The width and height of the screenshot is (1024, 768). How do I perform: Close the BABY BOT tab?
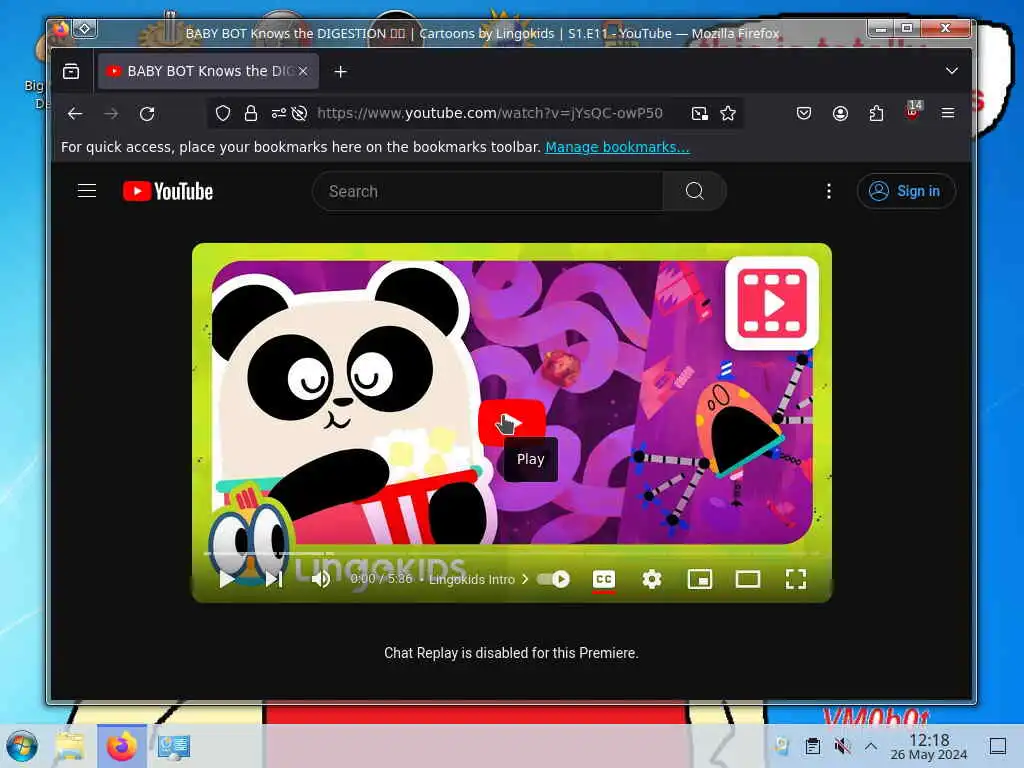(x=303, y=71)
